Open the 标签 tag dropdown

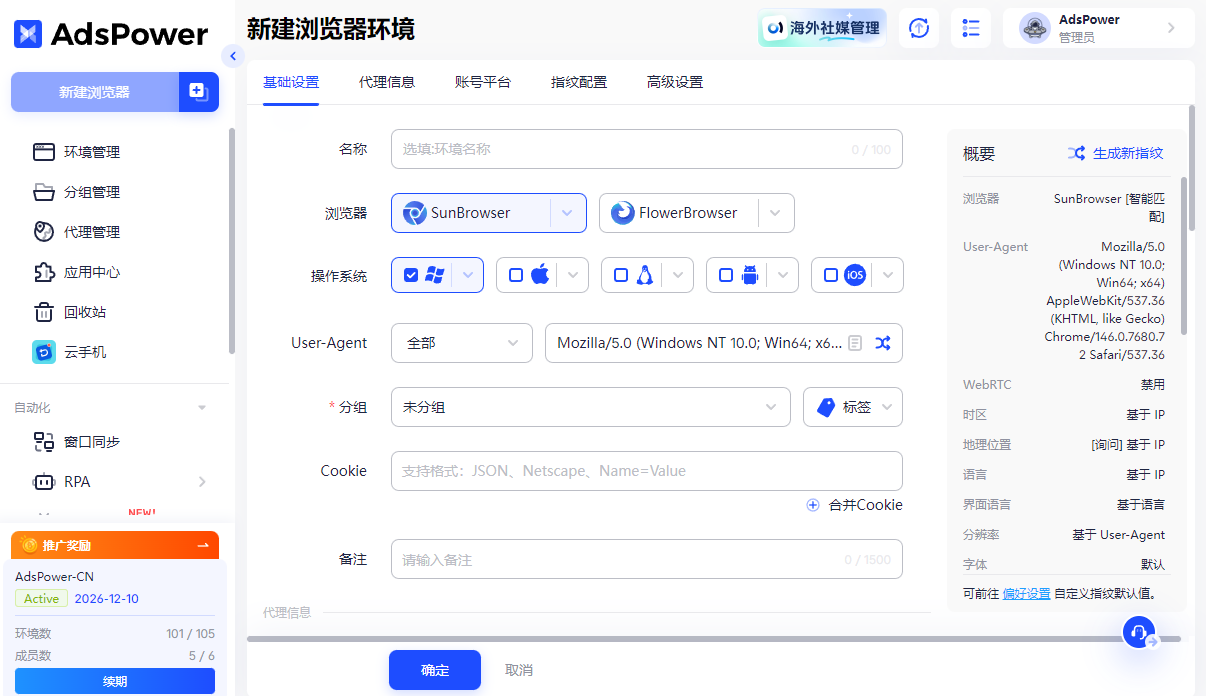[x=853, y=407]
